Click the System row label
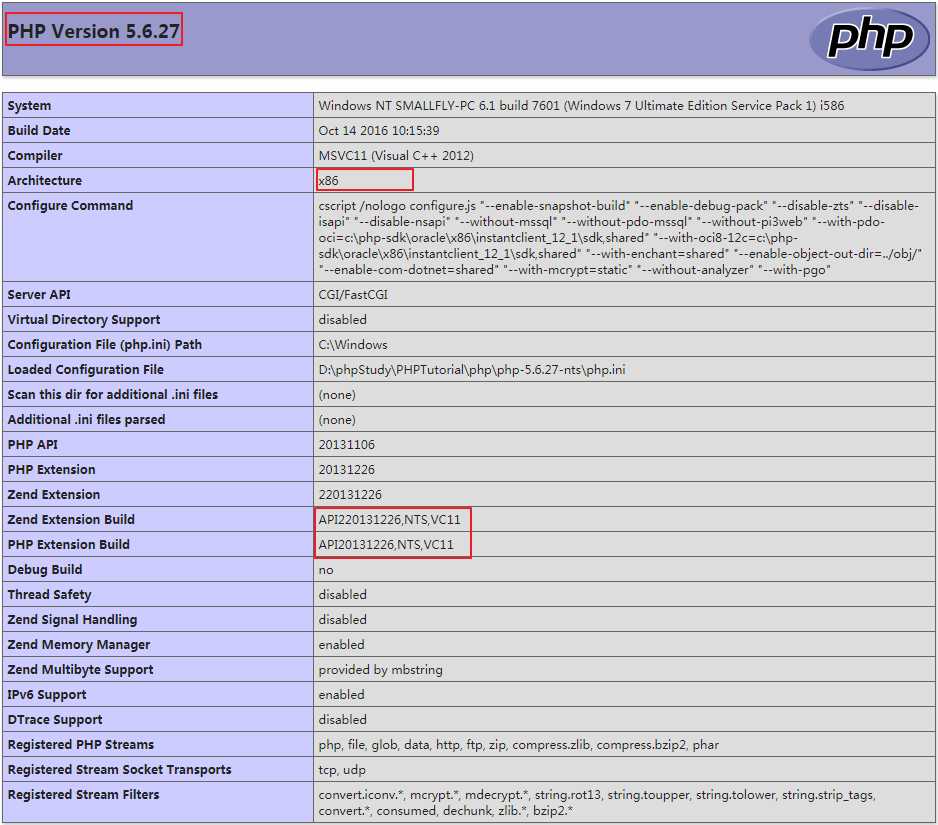This screenshot has width=938, height=825. [x=29, y=106]
